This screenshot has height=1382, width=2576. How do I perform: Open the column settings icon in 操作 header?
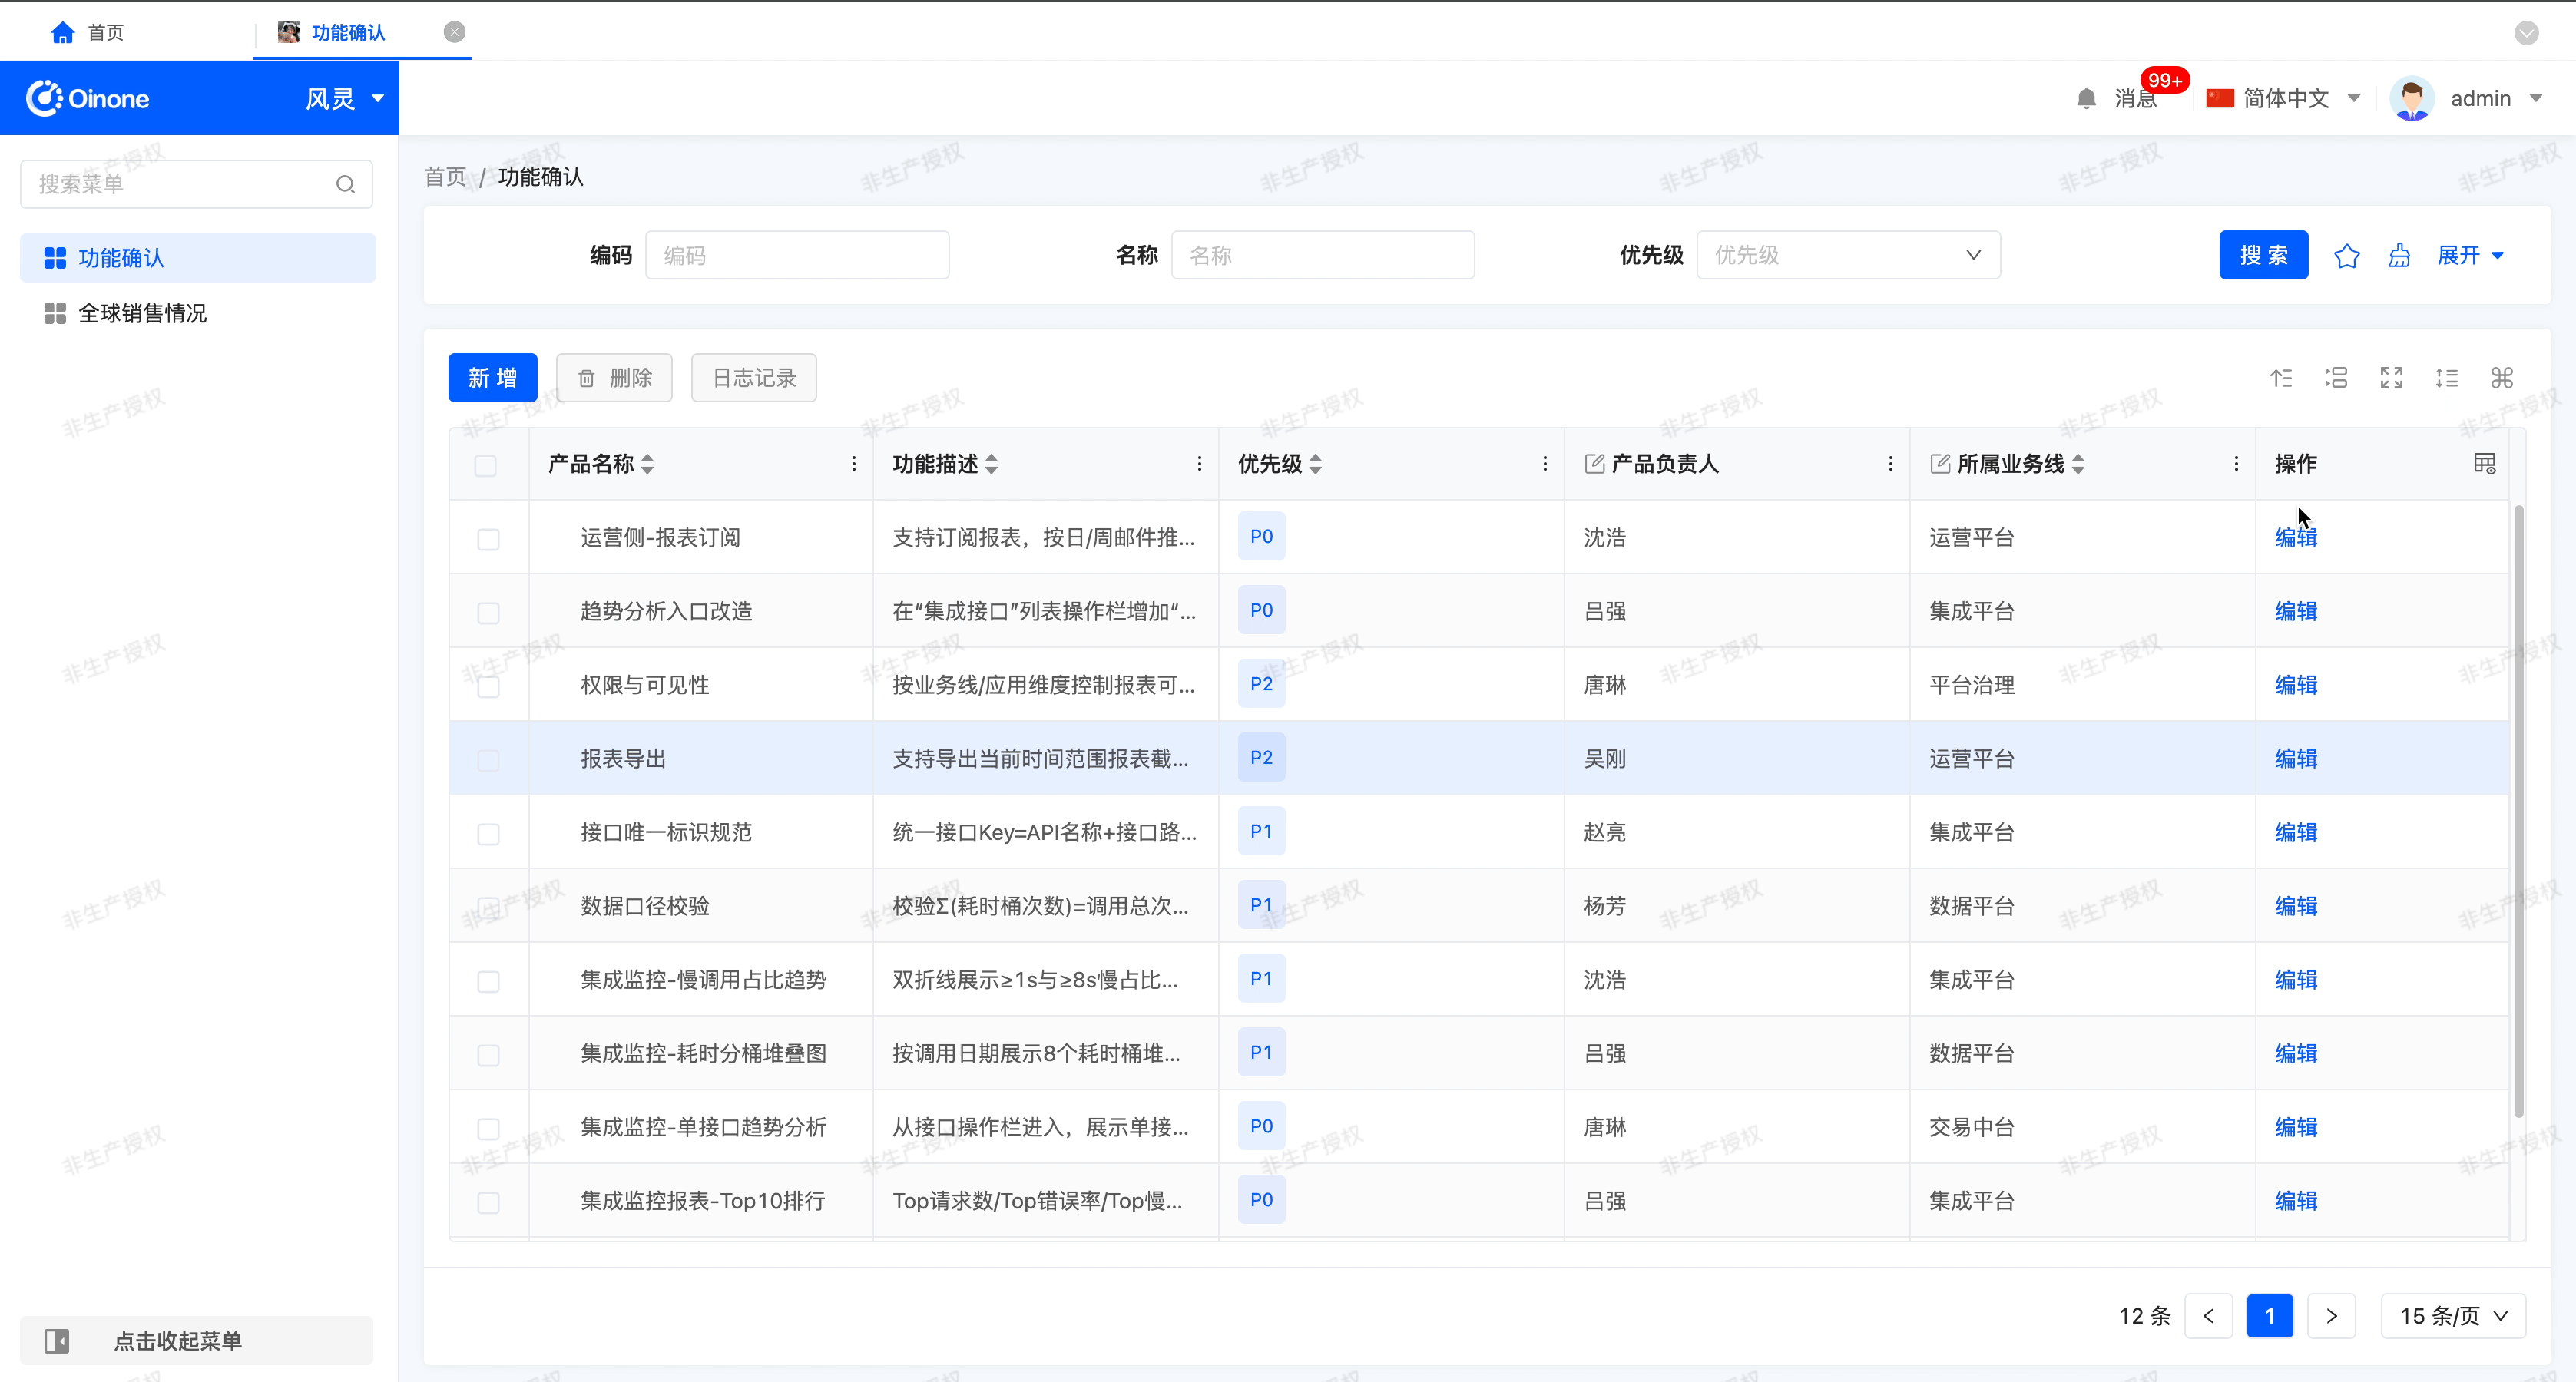[x=2484, y=464]
